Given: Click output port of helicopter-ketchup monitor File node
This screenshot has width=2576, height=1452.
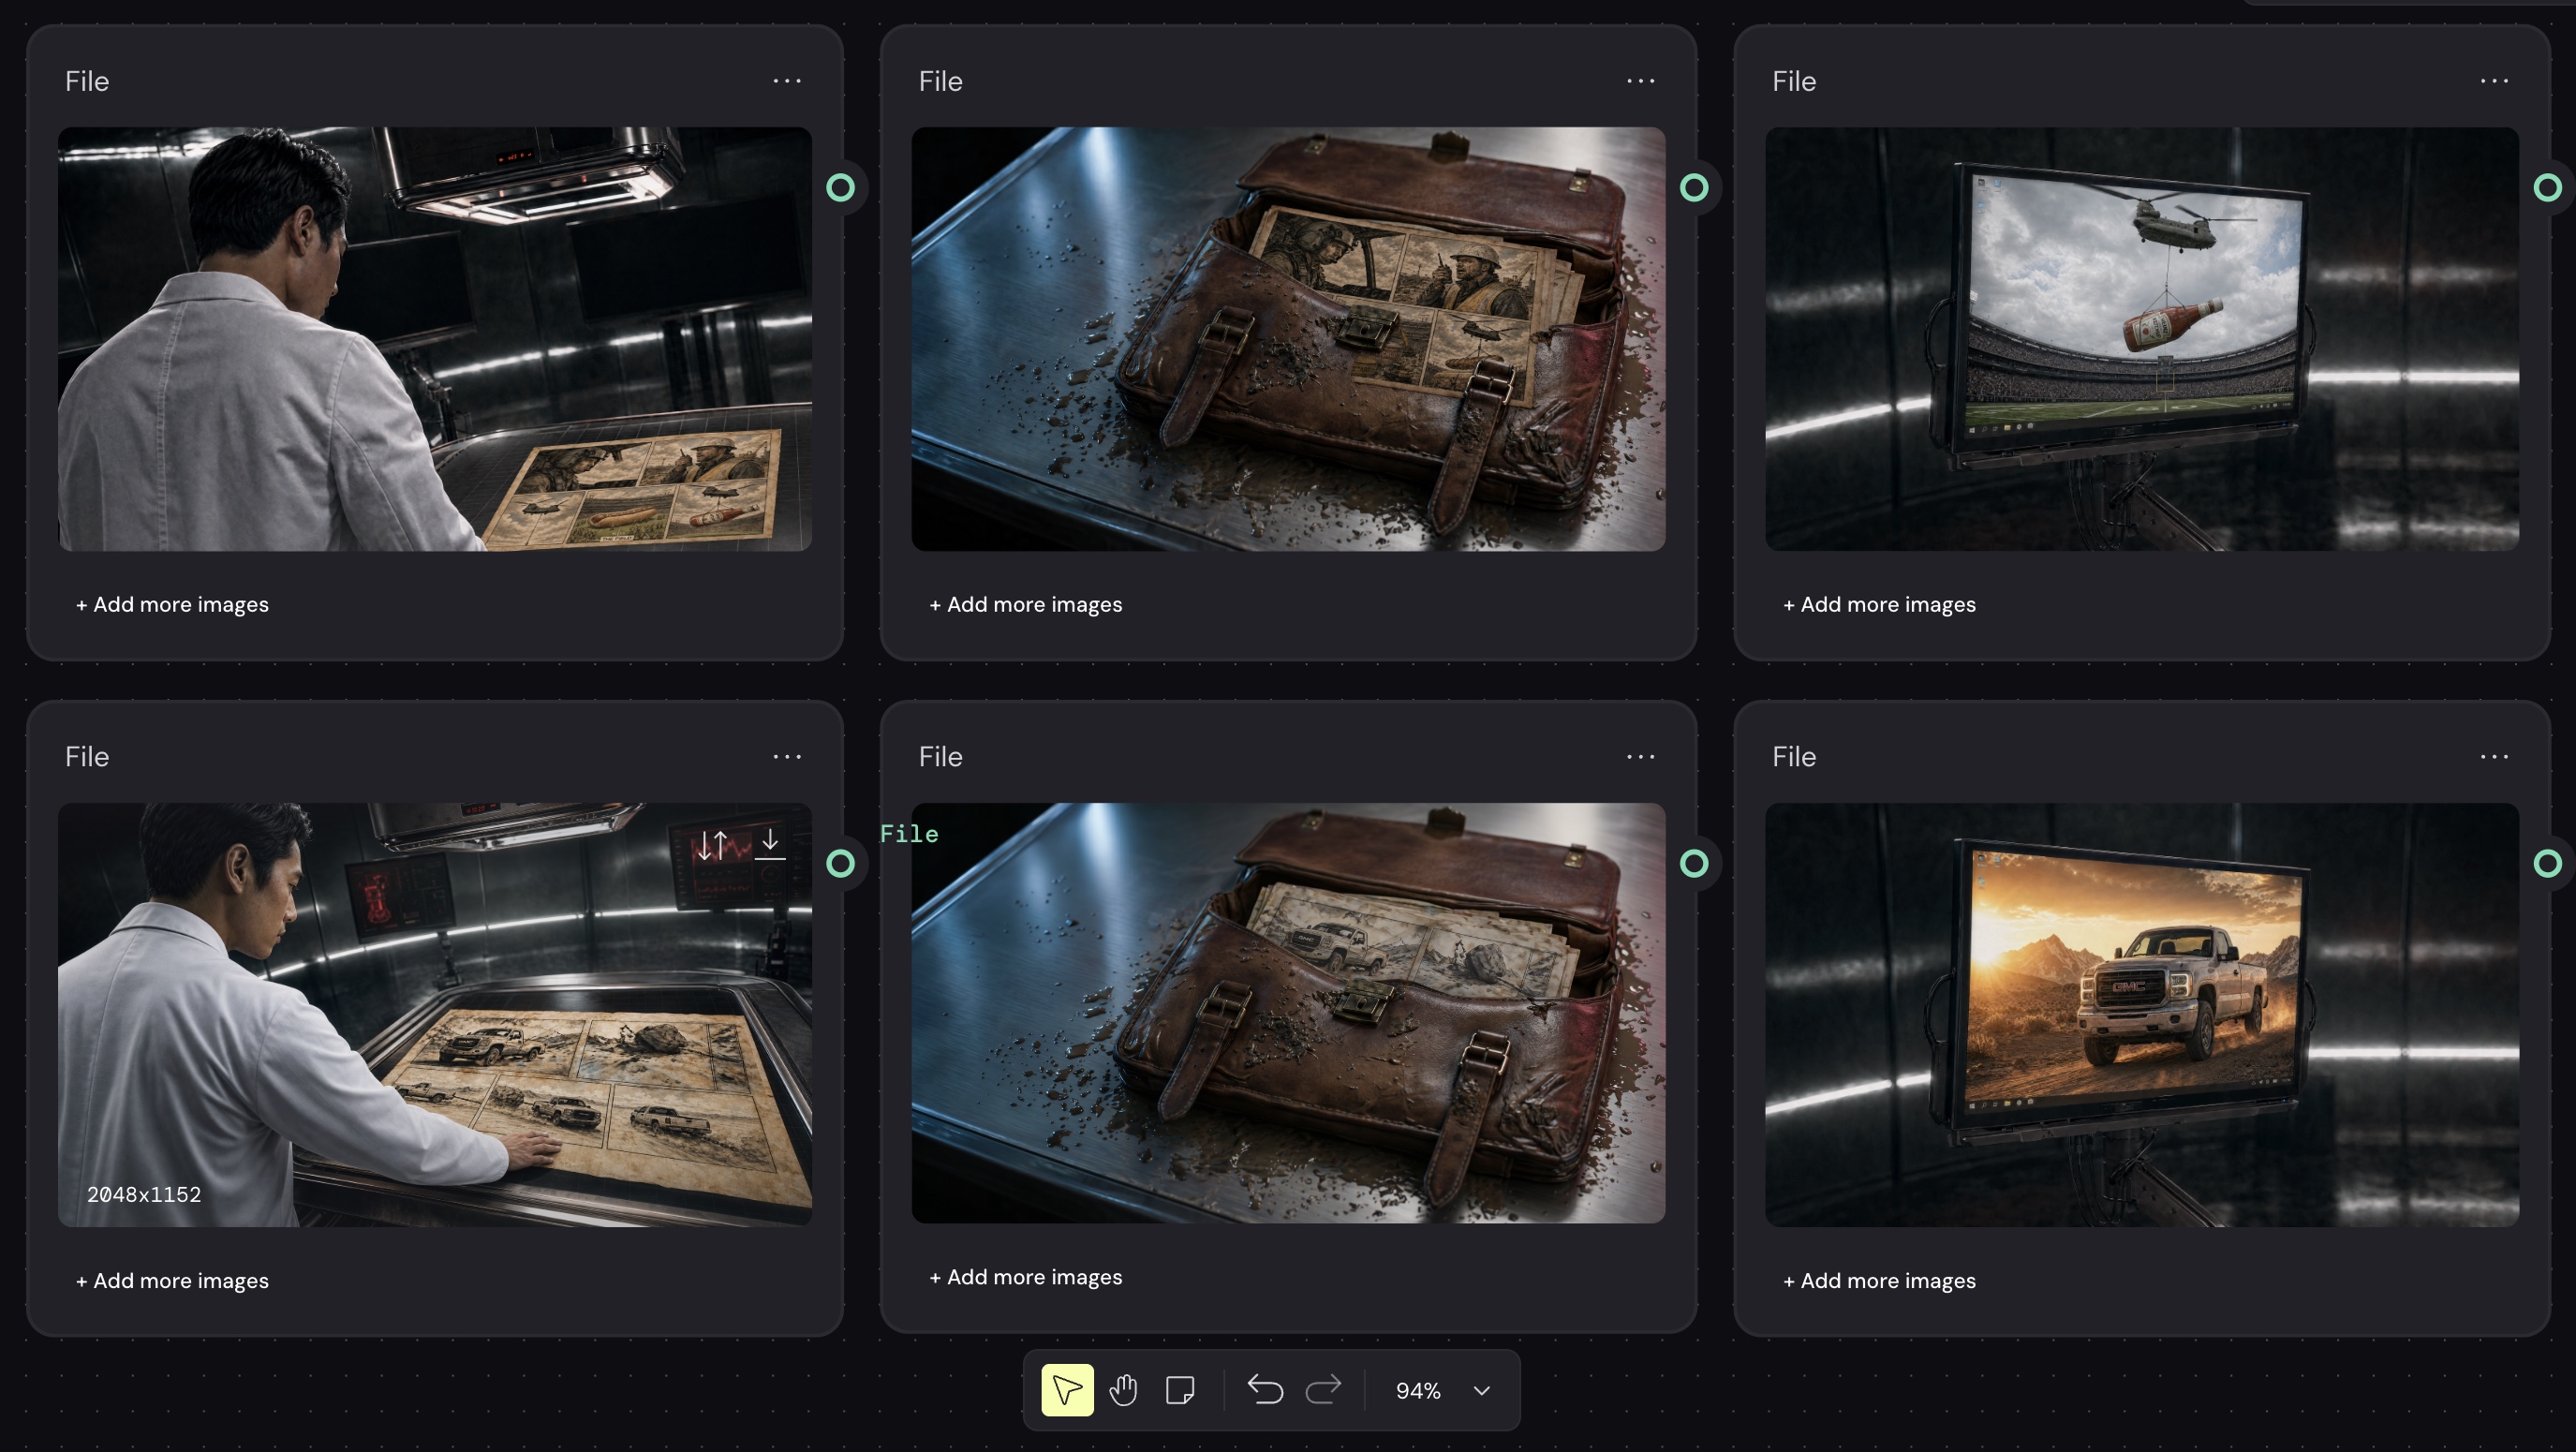Looking at the screenshot, I should tap(2548, 187).
